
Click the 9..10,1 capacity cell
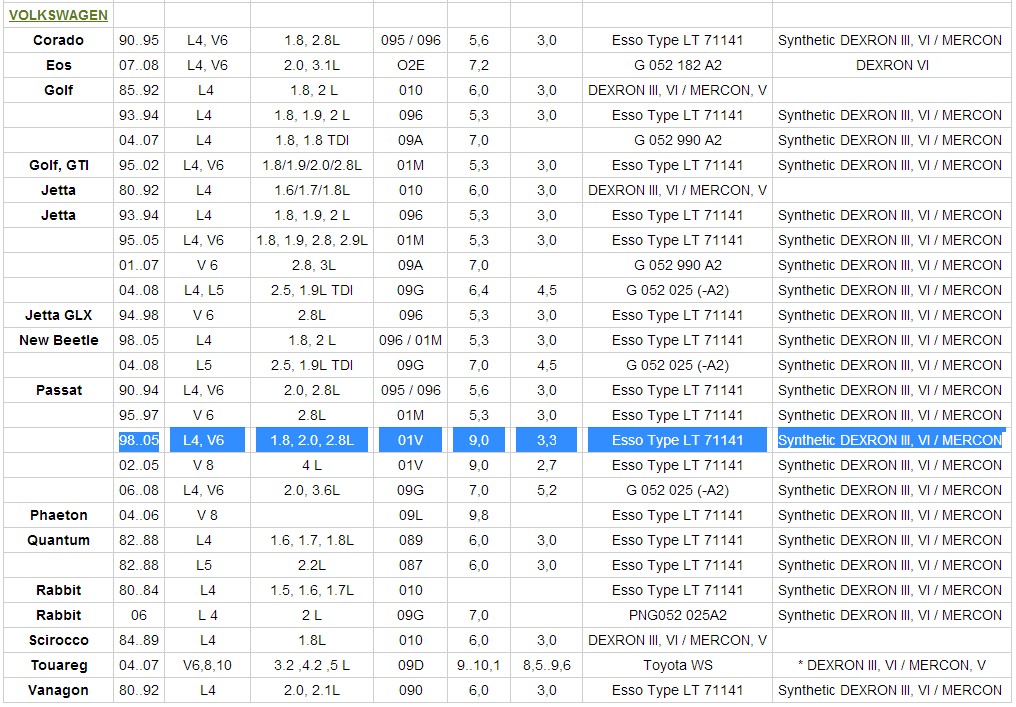click(479, 666)
